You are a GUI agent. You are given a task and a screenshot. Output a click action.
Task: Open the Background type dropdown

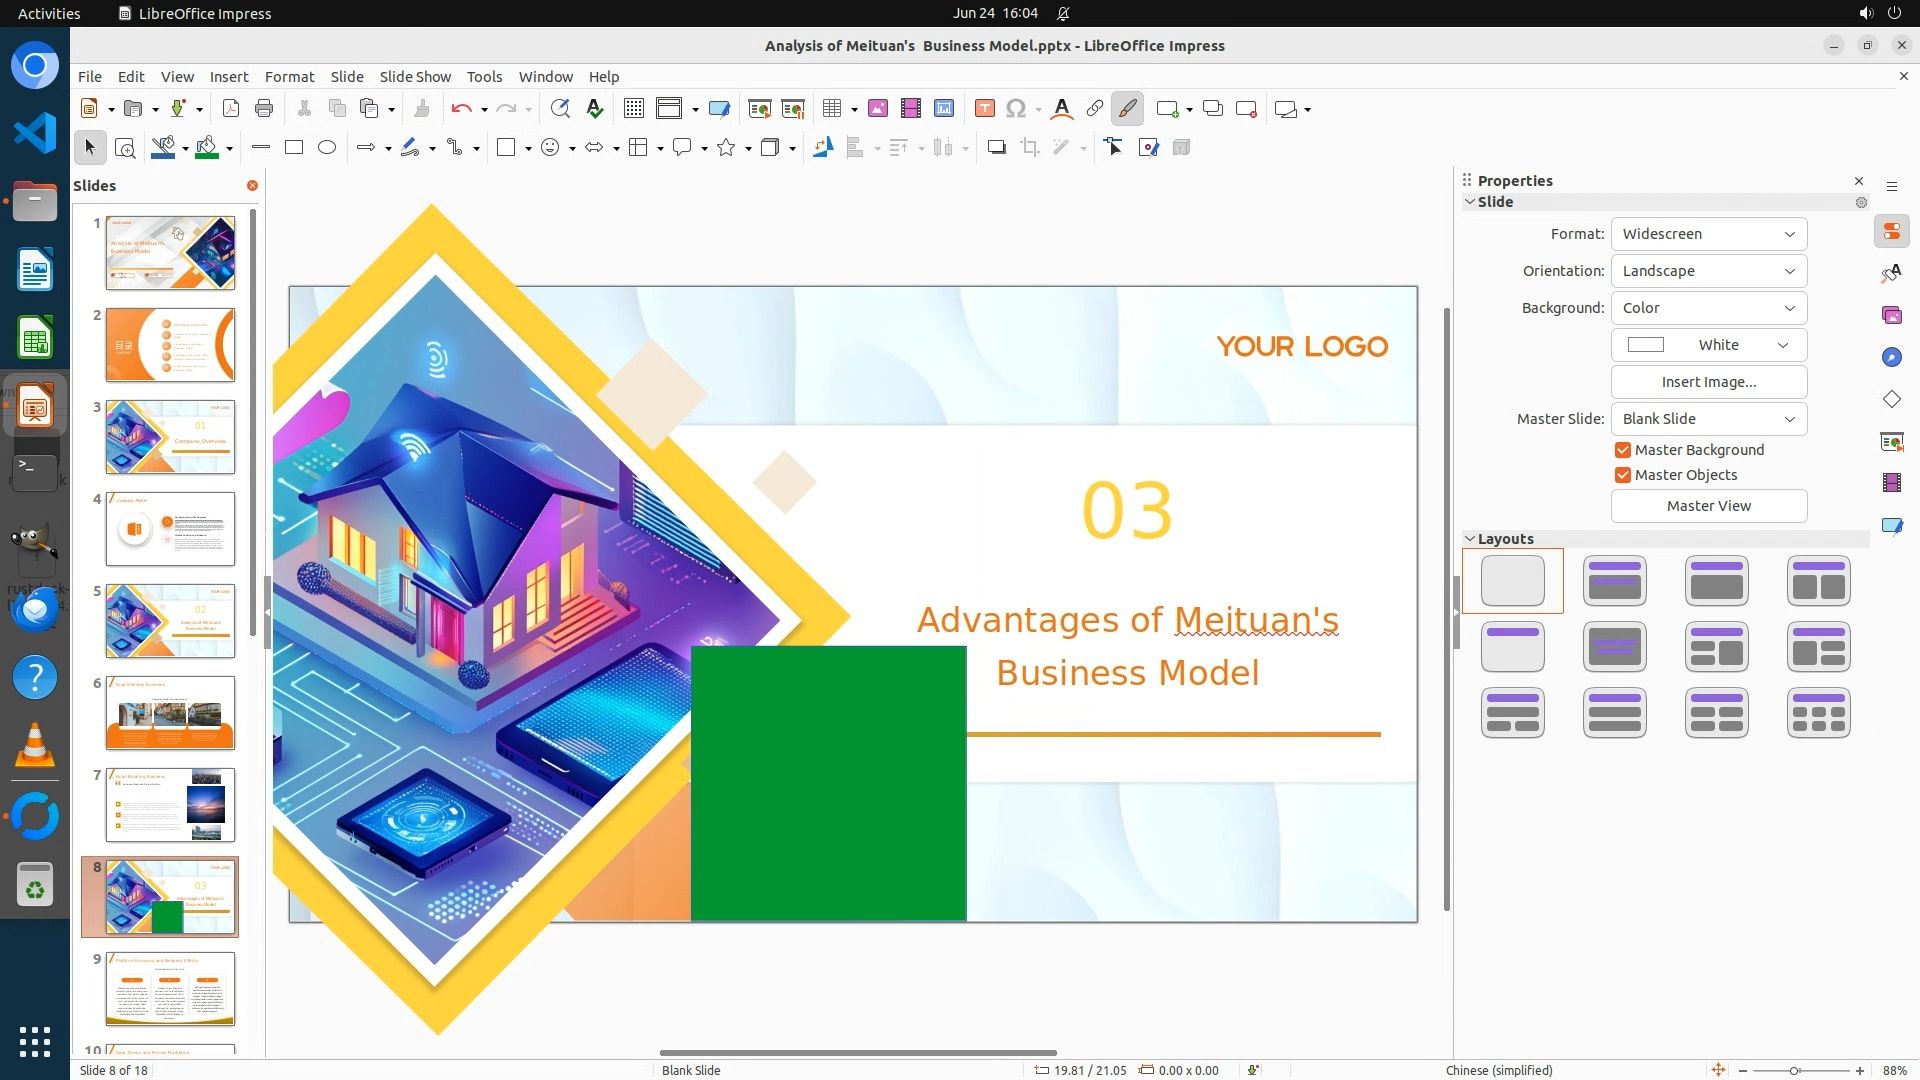coord(1708,308)
